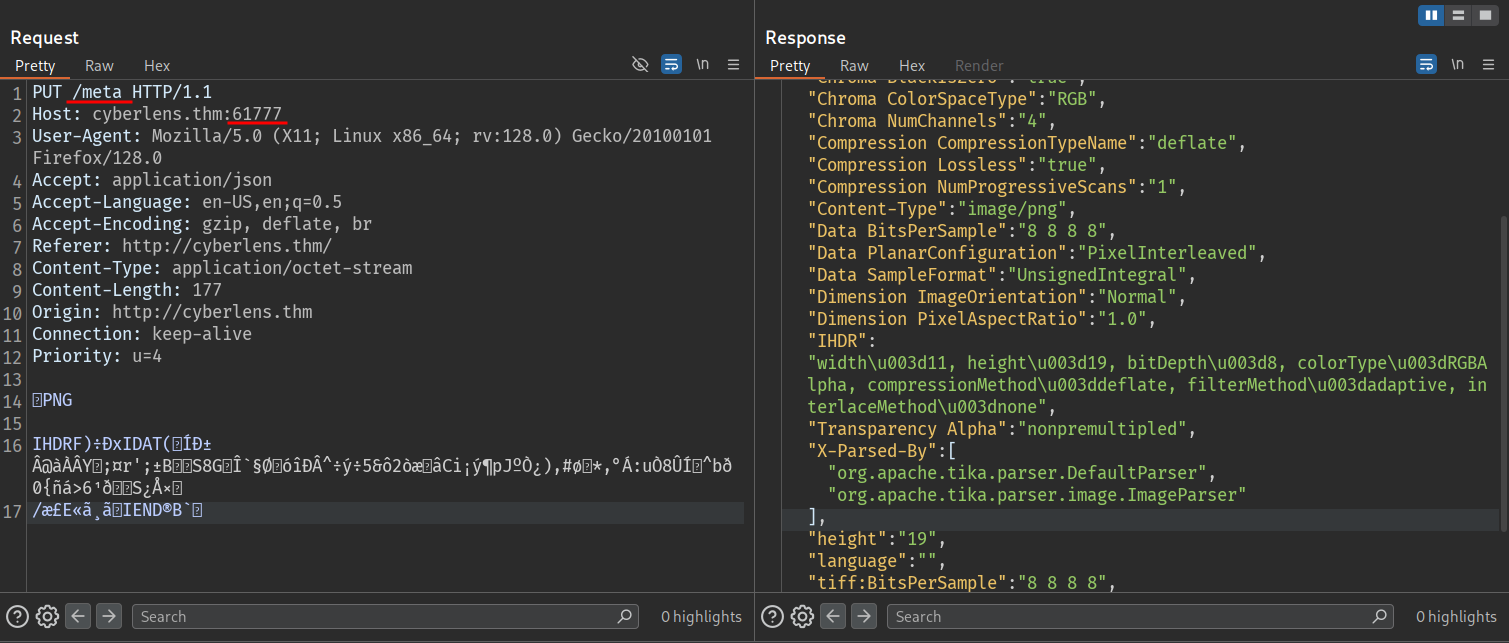Viewport: 1509px width, 643px height.
Task: Open Request panel options menu
Action: (733, 65)
